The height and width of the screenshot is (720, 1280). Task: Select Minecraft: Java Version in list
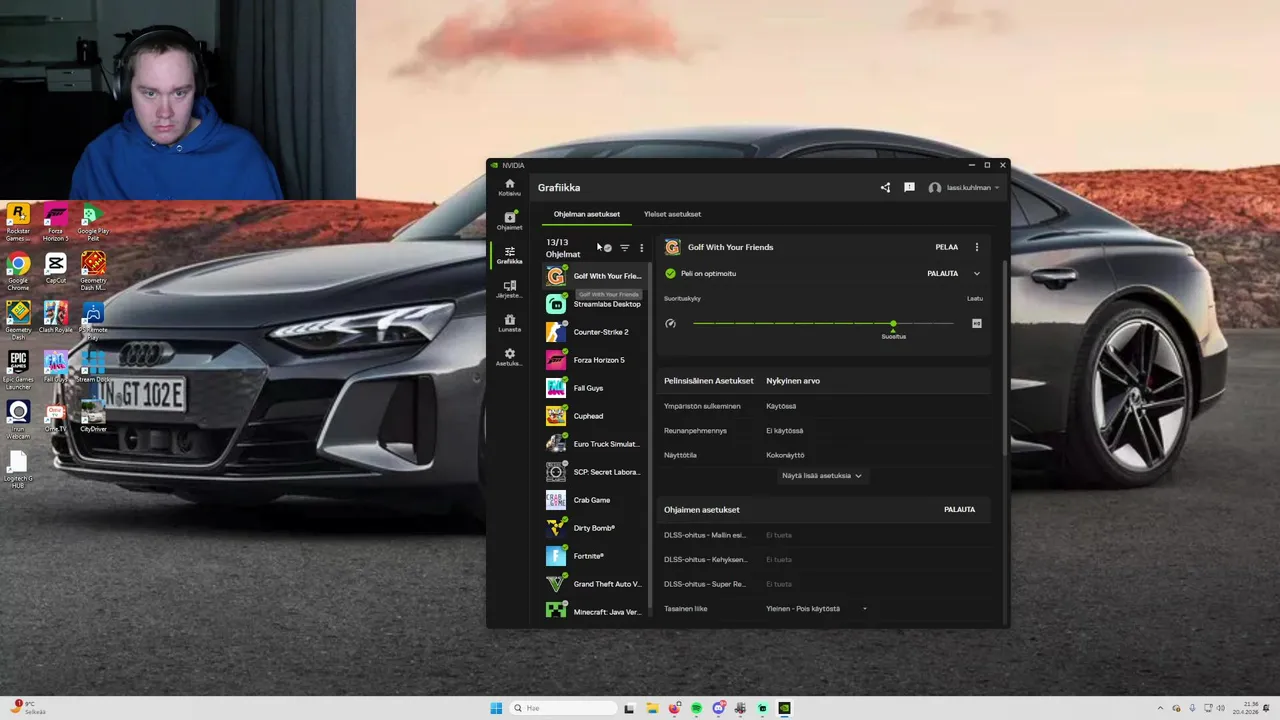tap(595, 611)
